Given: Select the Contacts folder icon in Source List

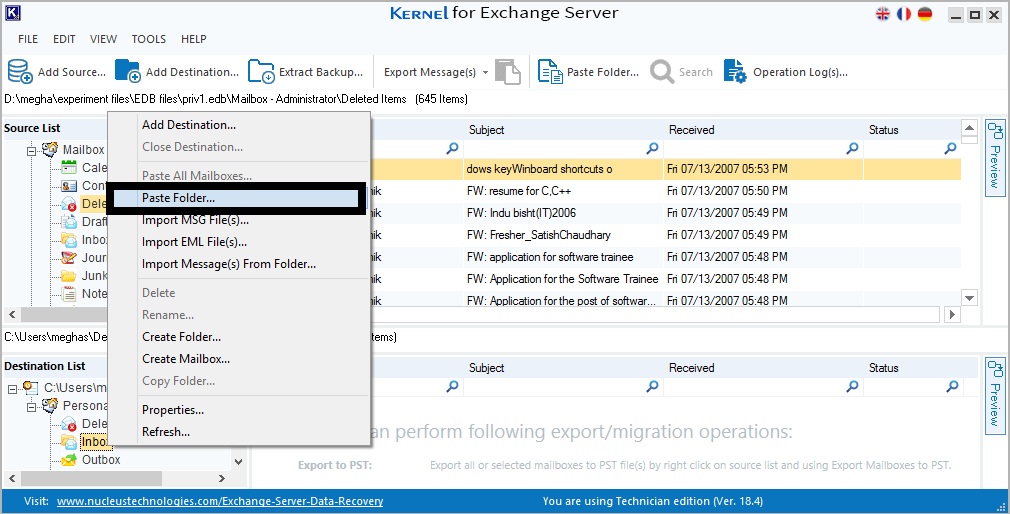Looking at the screenshot, I should click(69, 186).
